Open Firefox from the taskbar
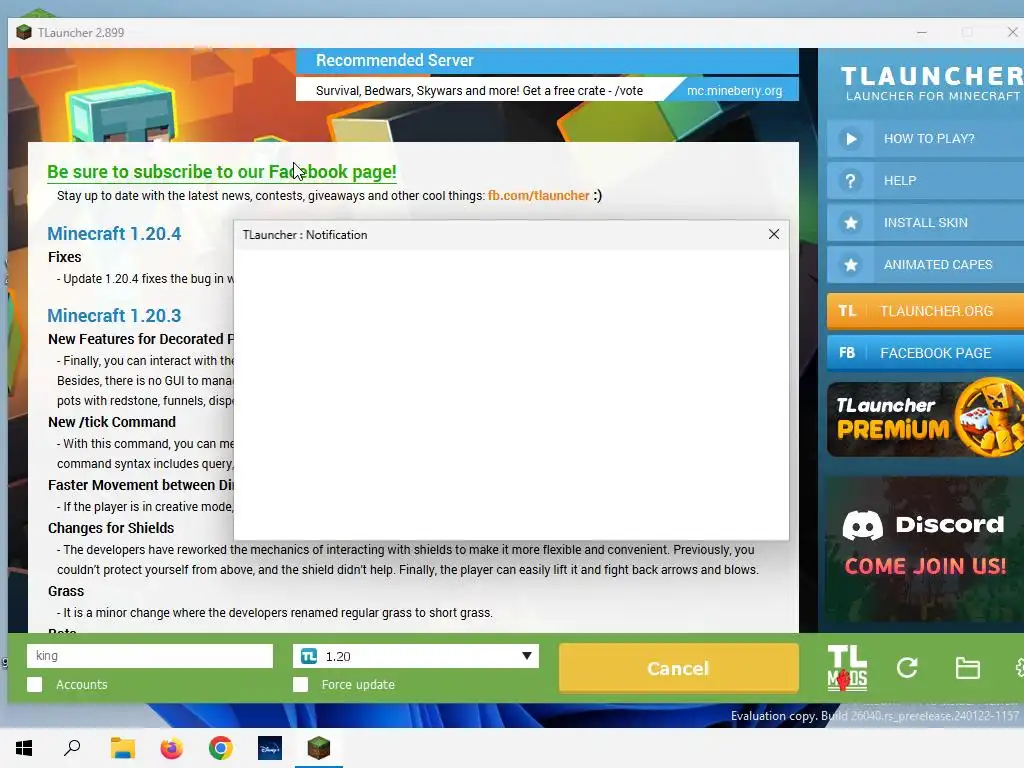 tap(172, 748)
